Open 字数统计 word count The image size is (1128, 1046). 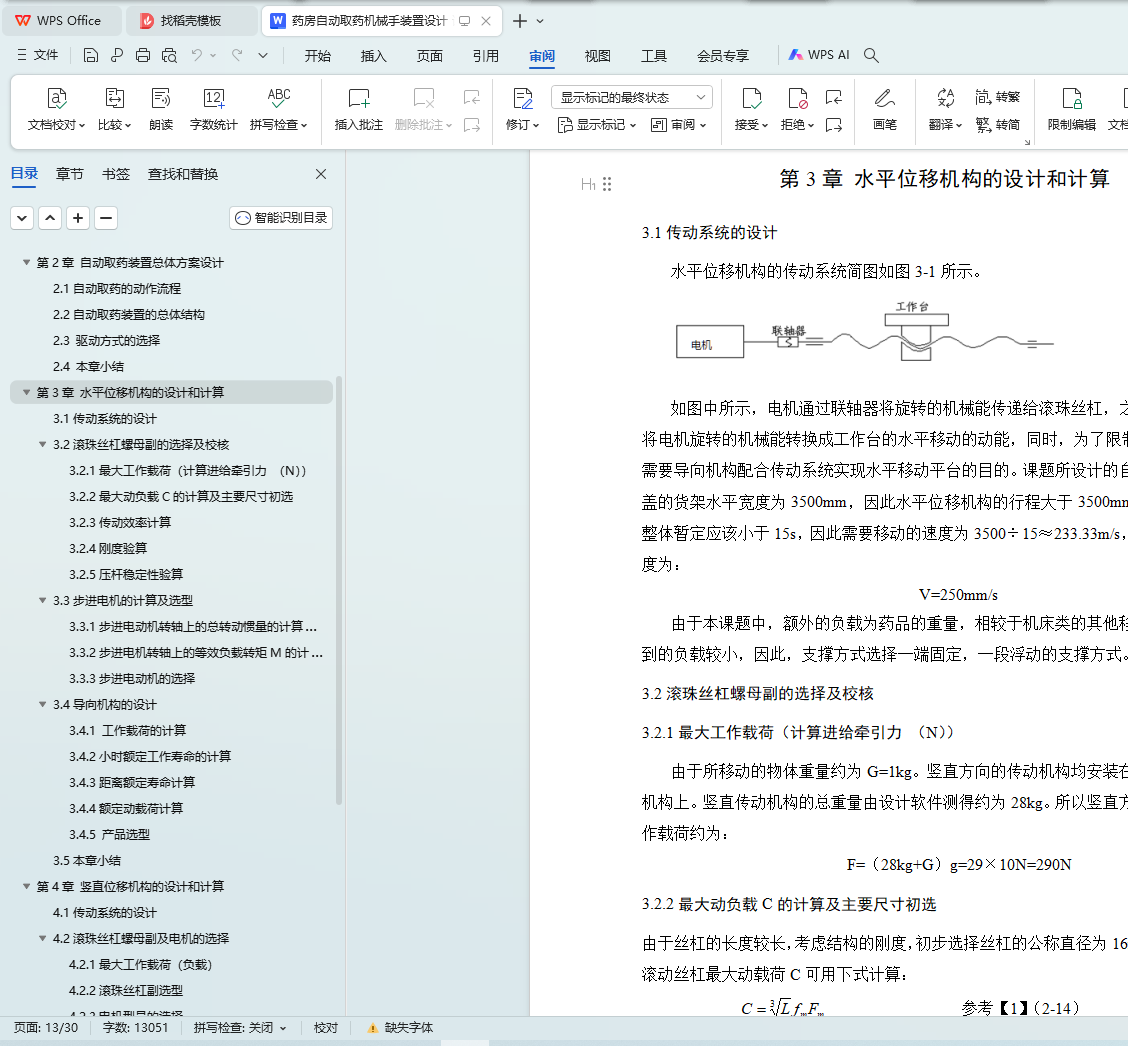coord(214,109)
